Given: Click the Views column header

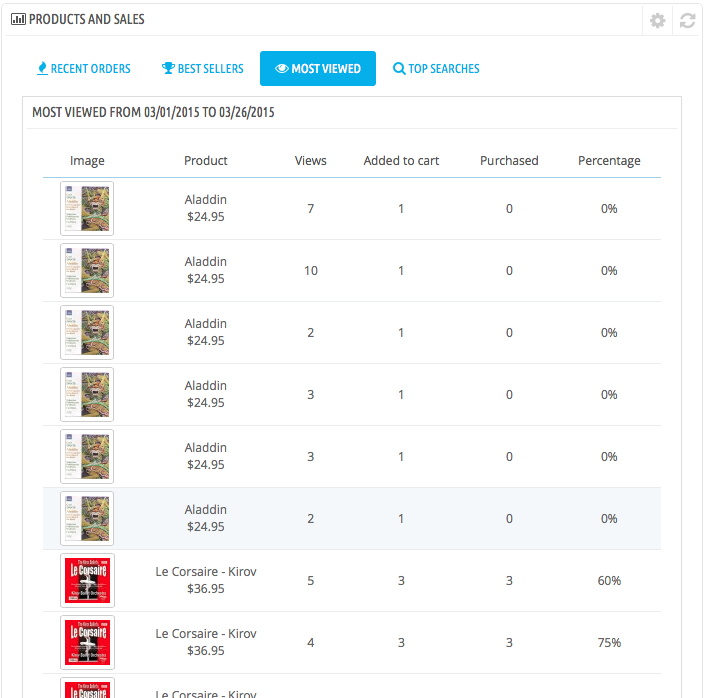Looking at the screenshot, I should click(x=311, y=161).
